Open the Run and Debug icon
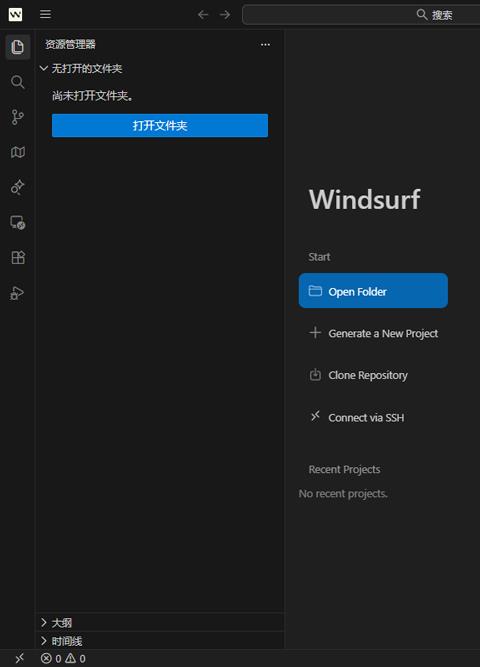 (17, 293)
